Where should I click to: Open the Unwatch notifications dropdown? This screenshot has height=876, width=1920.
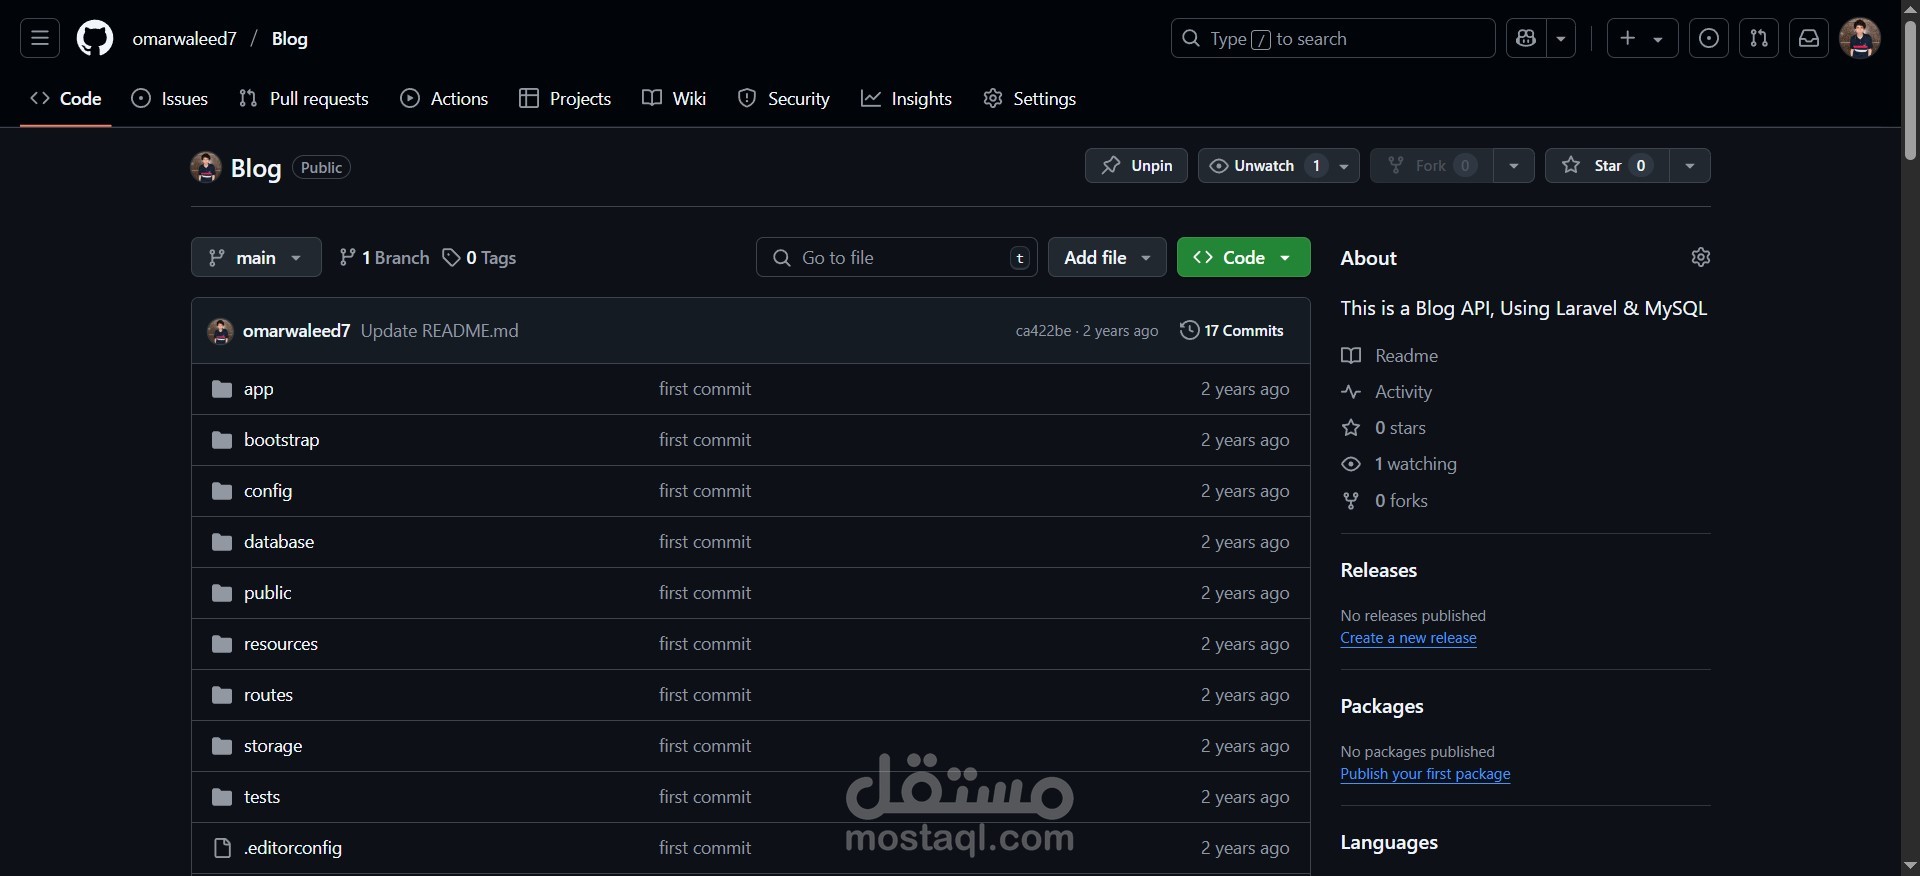(1278, 166)
